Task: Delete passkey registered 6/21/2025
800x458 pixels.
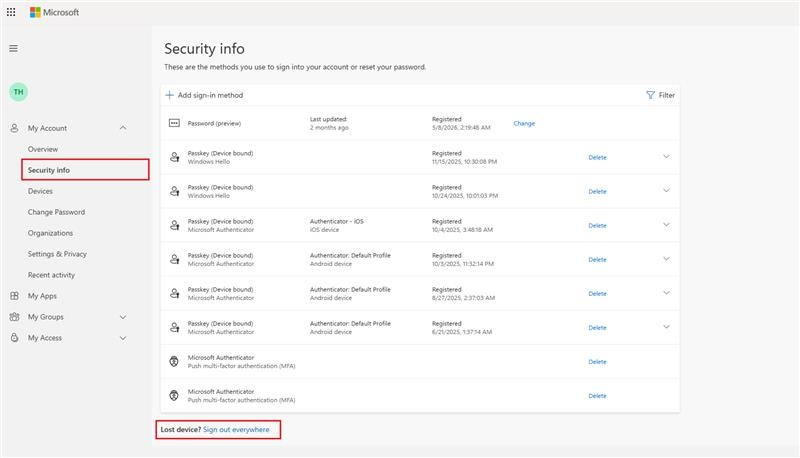Action: click(x=597, y=328)
